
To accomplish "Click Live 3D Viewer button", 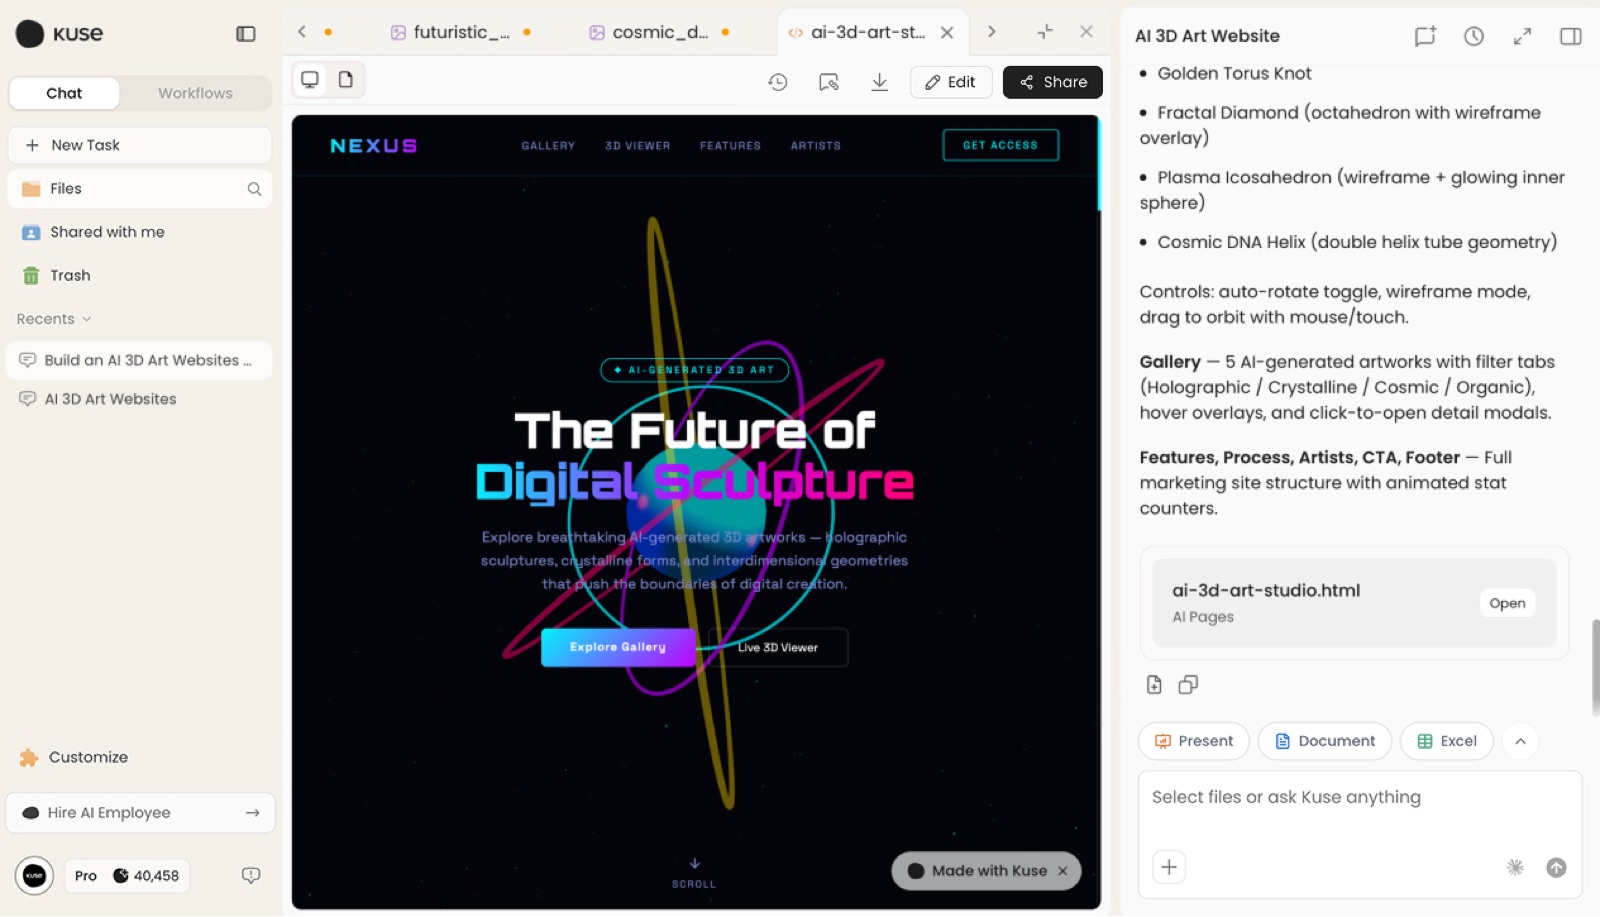I will click(x=778, y=647).
